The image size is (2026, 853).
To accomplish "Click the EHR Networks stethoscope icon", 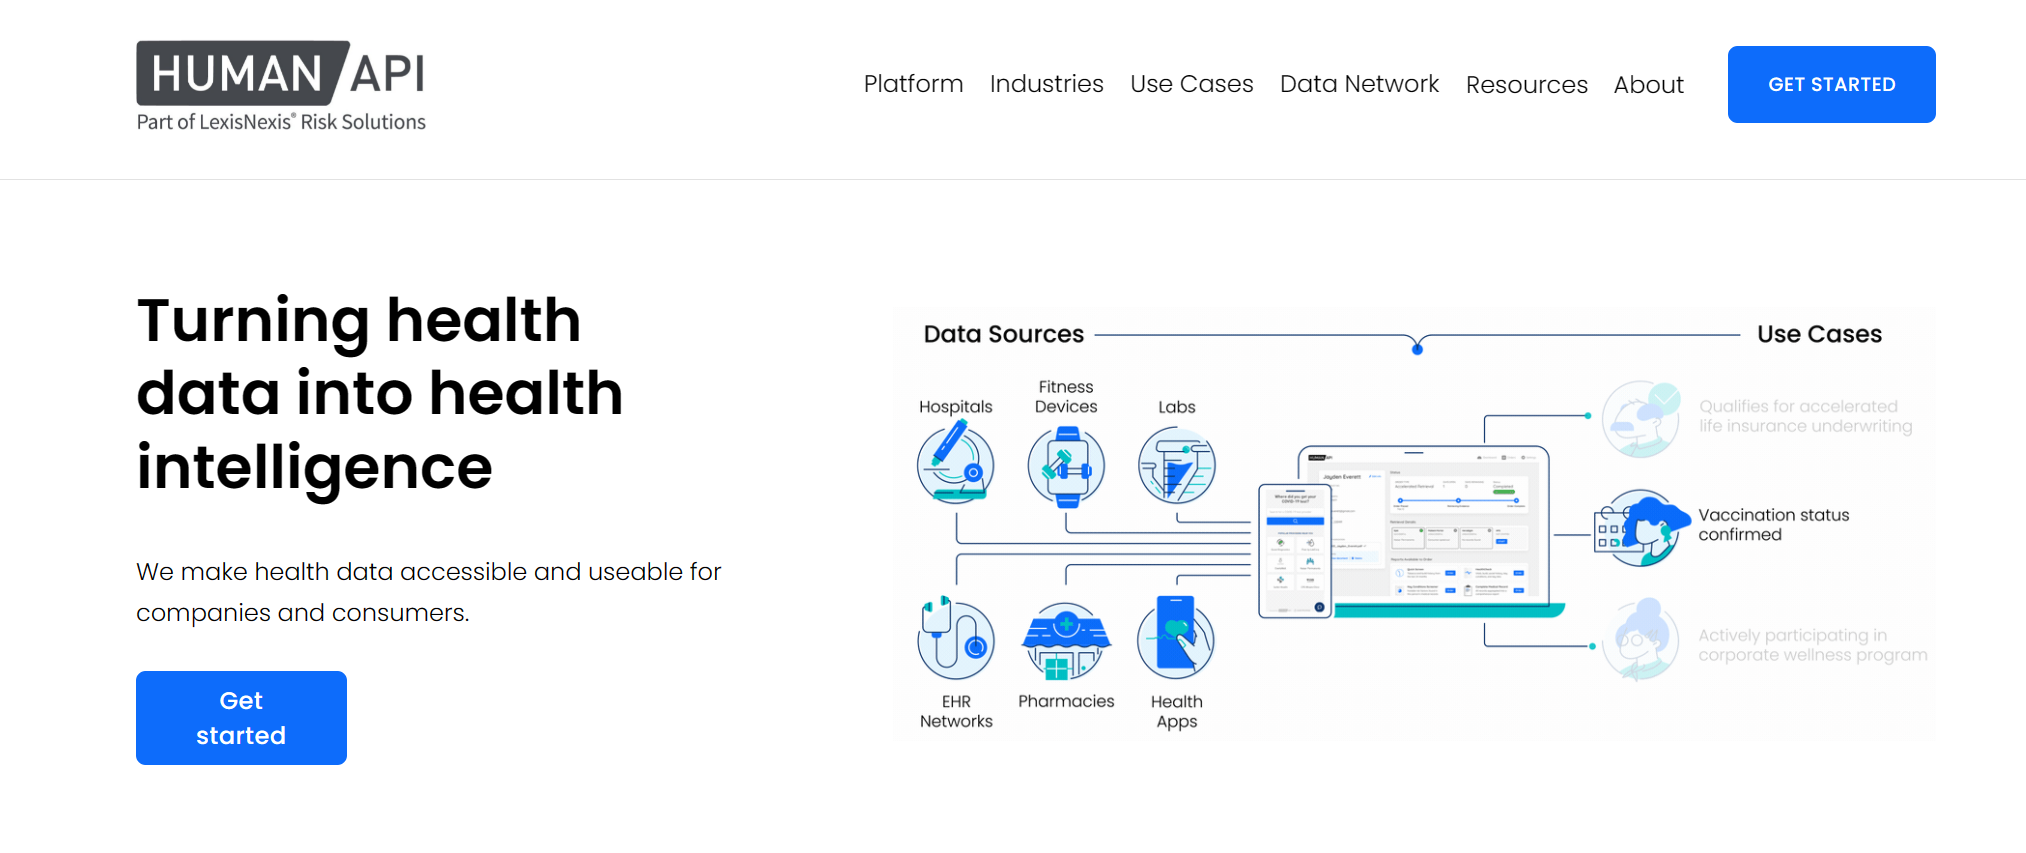I will (x=956, y=639).
